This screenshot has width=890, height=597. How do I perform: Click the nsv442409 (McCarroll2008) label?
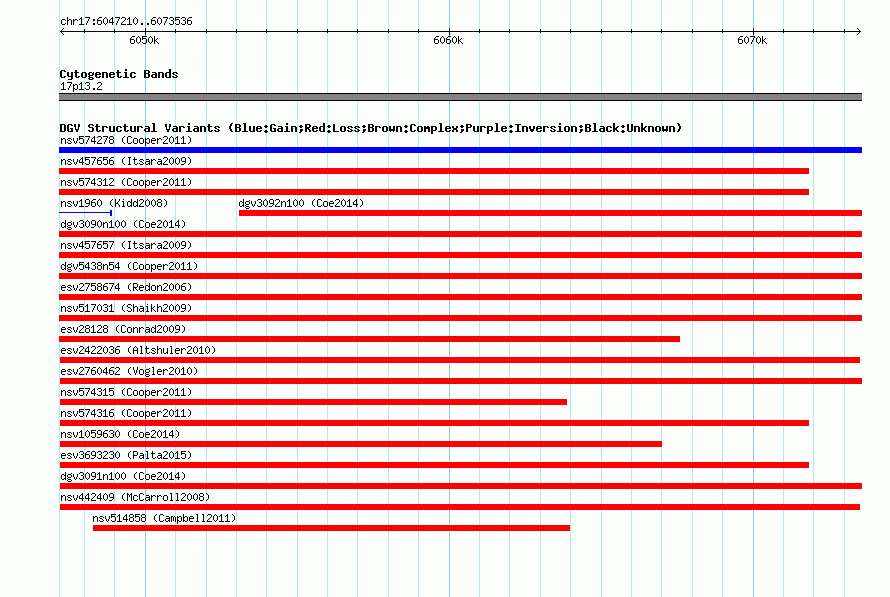coord(135,497)
